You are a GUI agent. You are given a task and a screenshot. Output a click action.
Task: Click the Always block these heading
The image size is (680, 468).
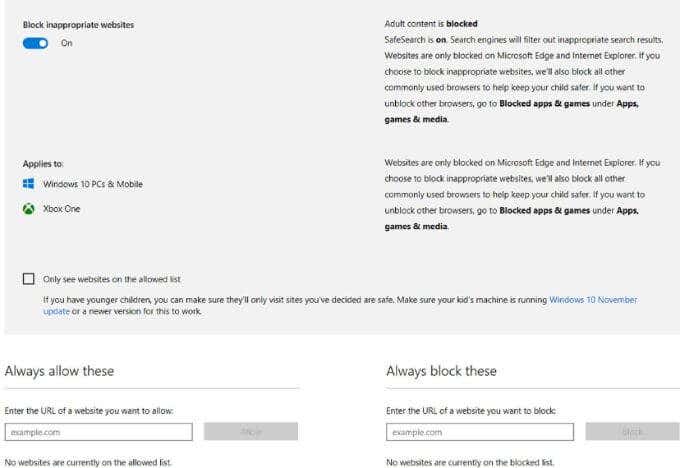pos(441,371)
